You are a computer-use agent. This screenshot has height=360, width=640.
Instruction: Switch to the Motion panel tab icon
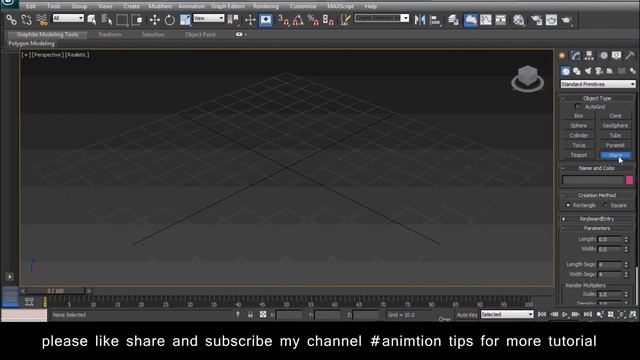[603, 56]
